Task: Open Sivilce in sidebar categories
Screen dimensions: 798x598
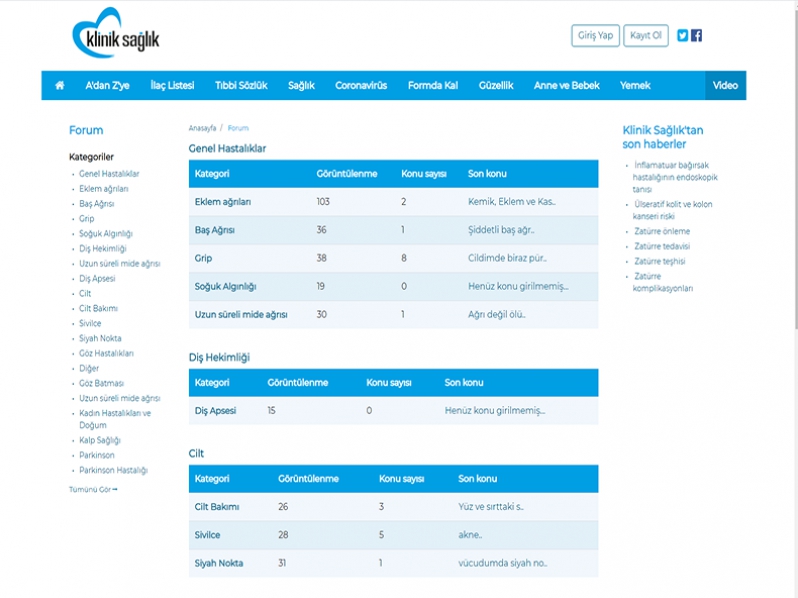Action: pyautogui.click(x=90, y=323)
